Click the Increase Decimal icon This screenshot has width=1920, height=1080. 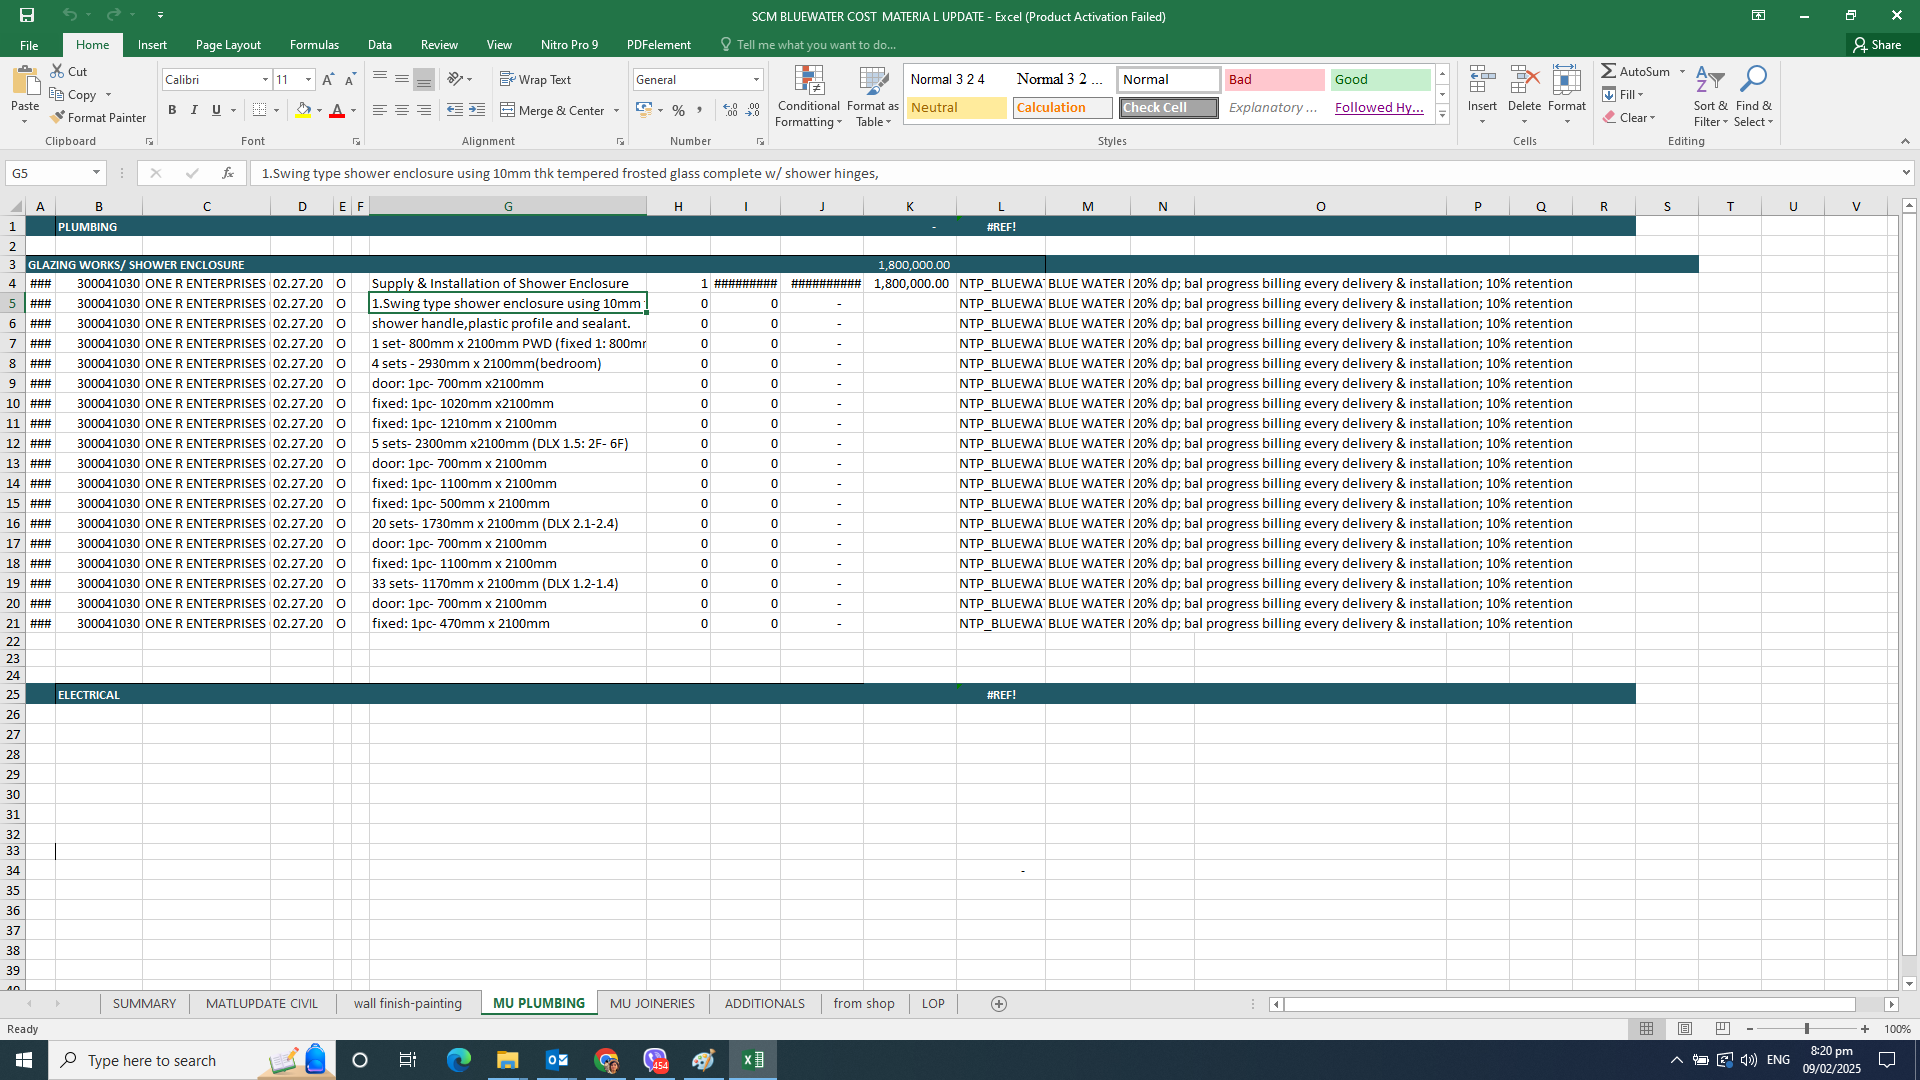[x=730, y=110]
